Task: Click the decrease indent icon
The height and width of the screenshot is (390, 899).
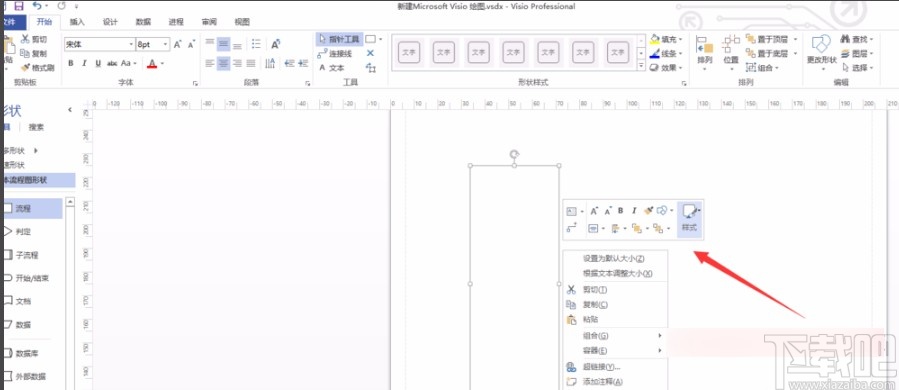Action: point(289,63)
